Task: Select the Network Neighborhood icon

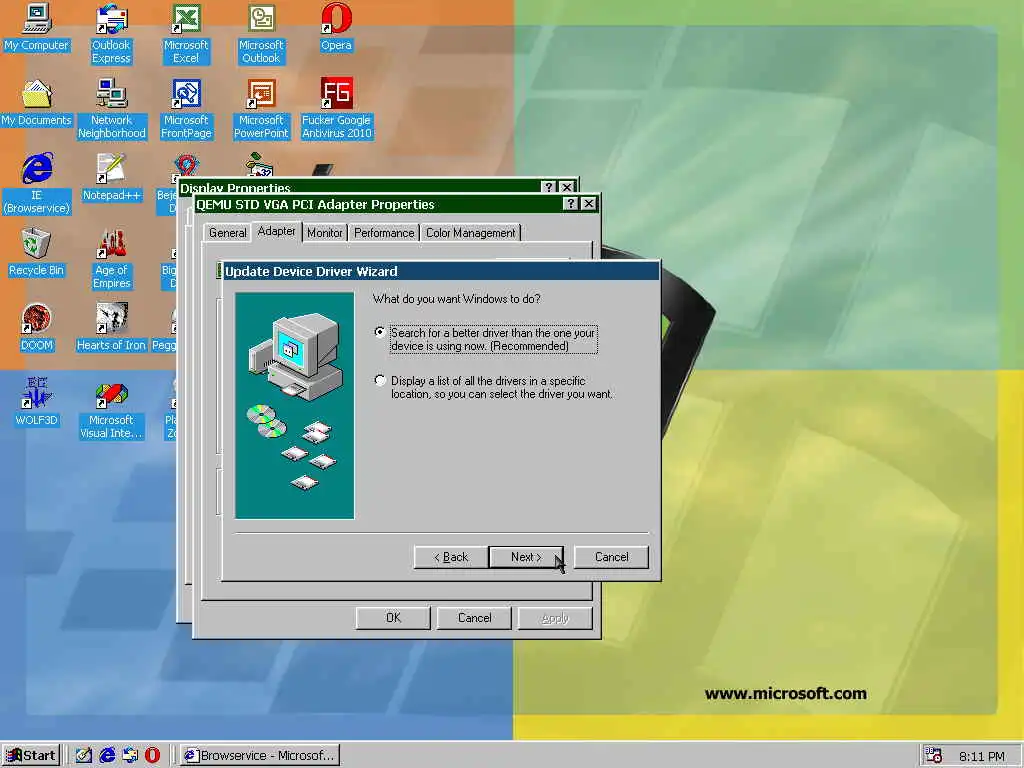Action: coord(112,109)
